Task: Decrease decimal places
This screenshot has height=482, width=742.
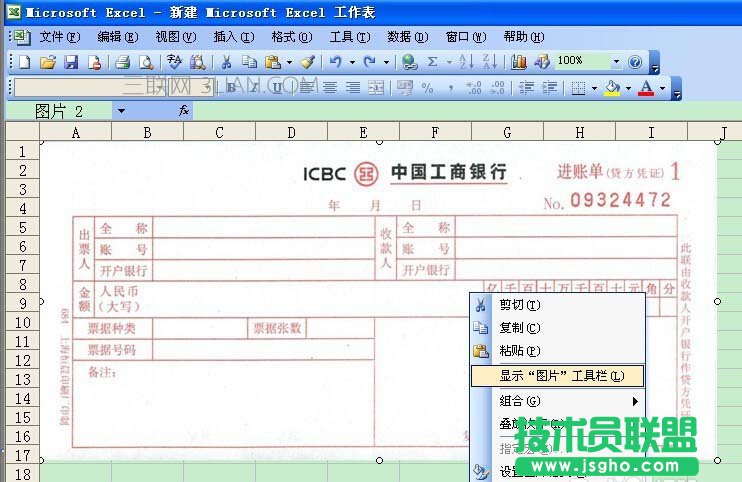Action: [497, 88]
